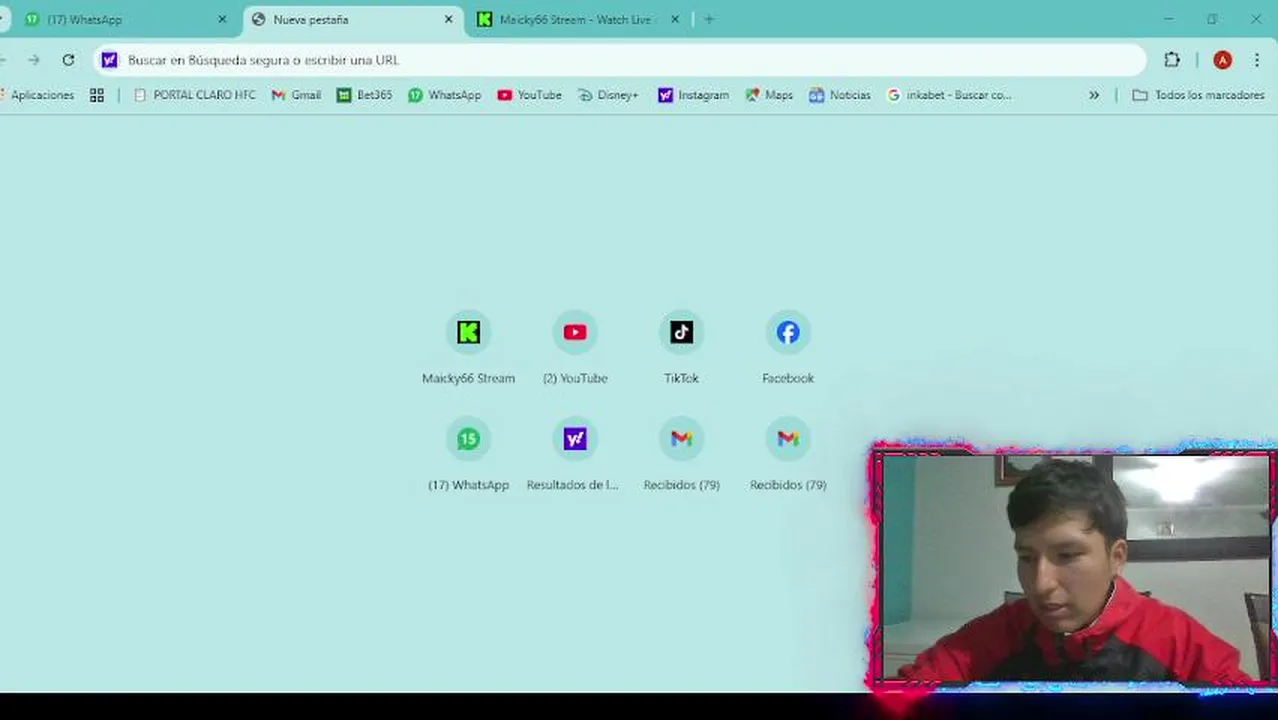
Task: Open the Extensions puzzle icon
Action: click(1172, 60)
